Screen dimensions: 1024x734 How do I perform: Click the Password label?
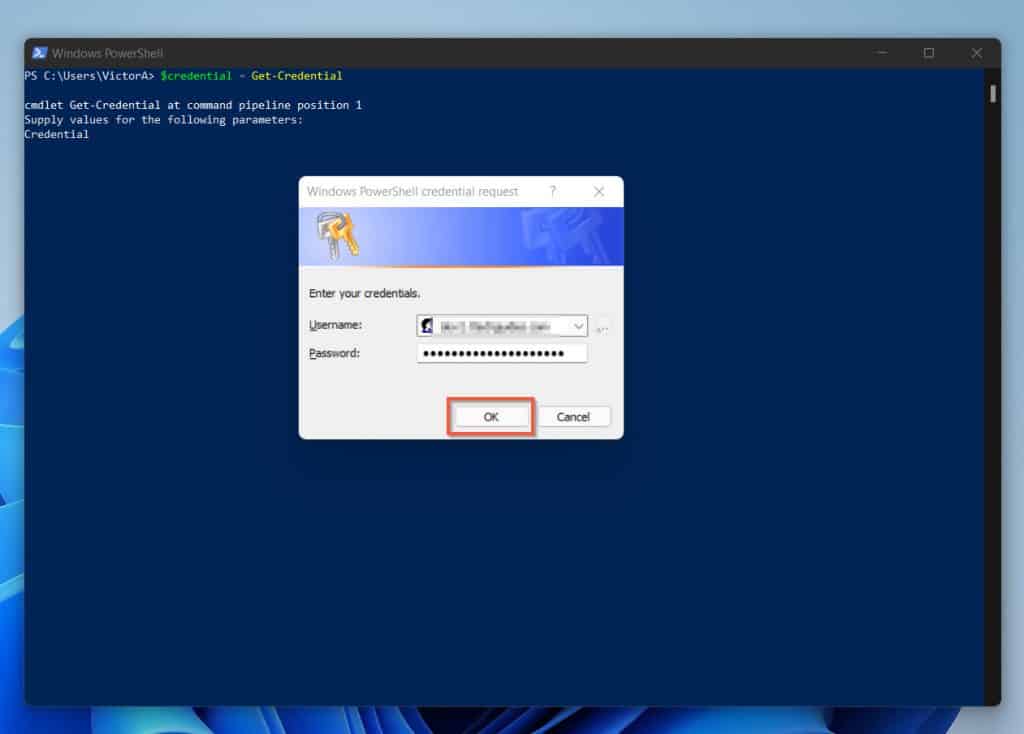tap(334, 353)
